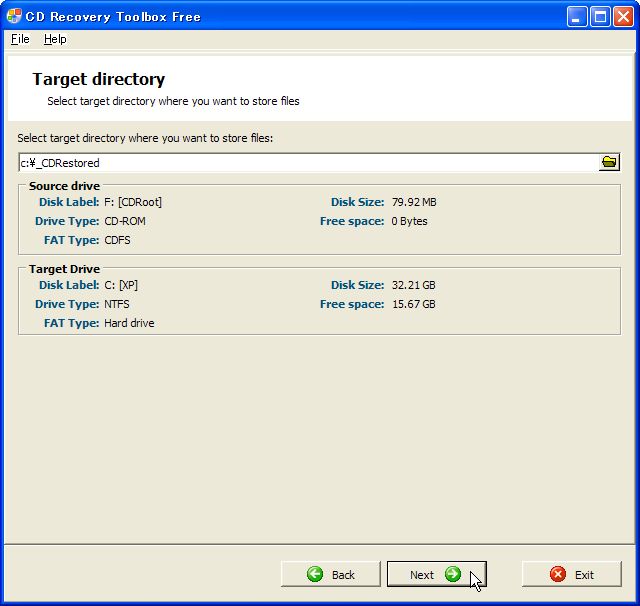This screenshot has width=640, height=606.
Task: Maximize the CD Recovery Toolbox window
Action: tap(600, 17)
